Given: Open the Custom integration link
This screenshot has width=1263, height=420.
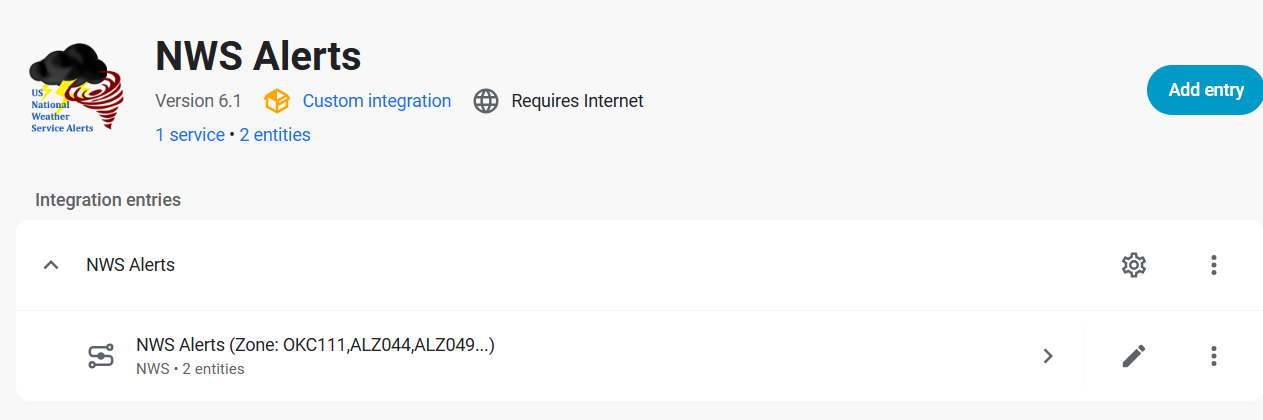Looking at the screenshot, I should pos(376,101).
